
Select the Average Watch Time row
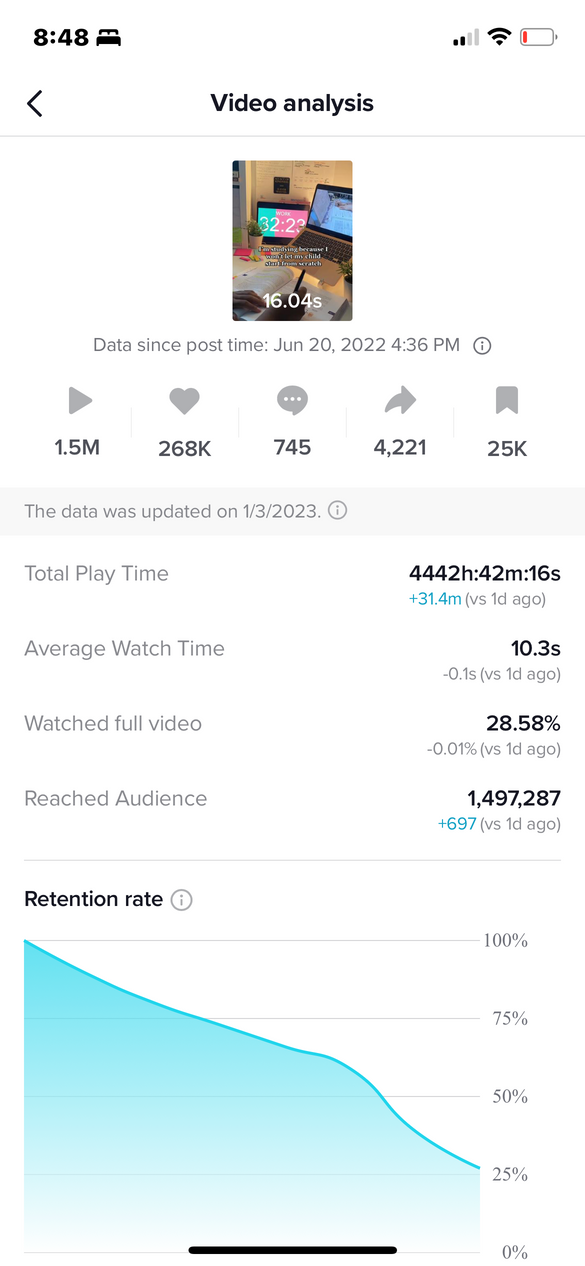292,660
